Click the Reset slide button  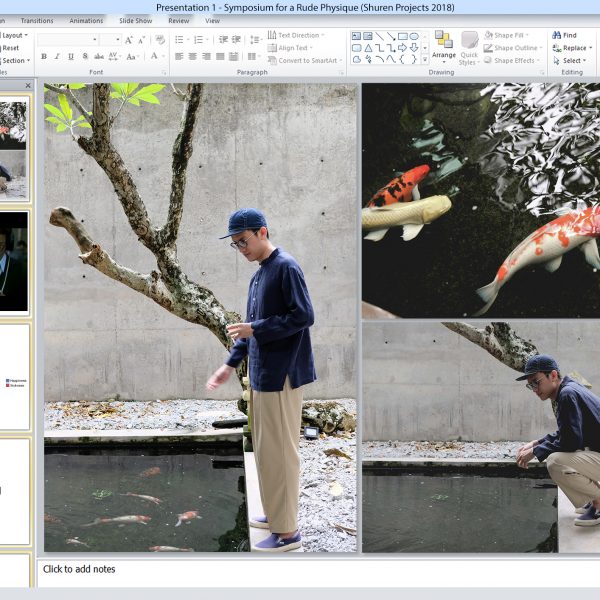pos(10,47)
